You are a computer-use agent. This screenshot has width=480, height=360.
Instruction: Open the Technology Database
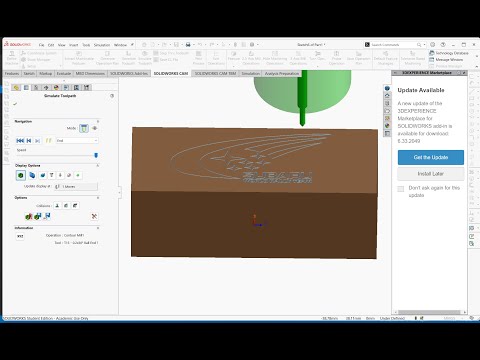click(449, 53)
